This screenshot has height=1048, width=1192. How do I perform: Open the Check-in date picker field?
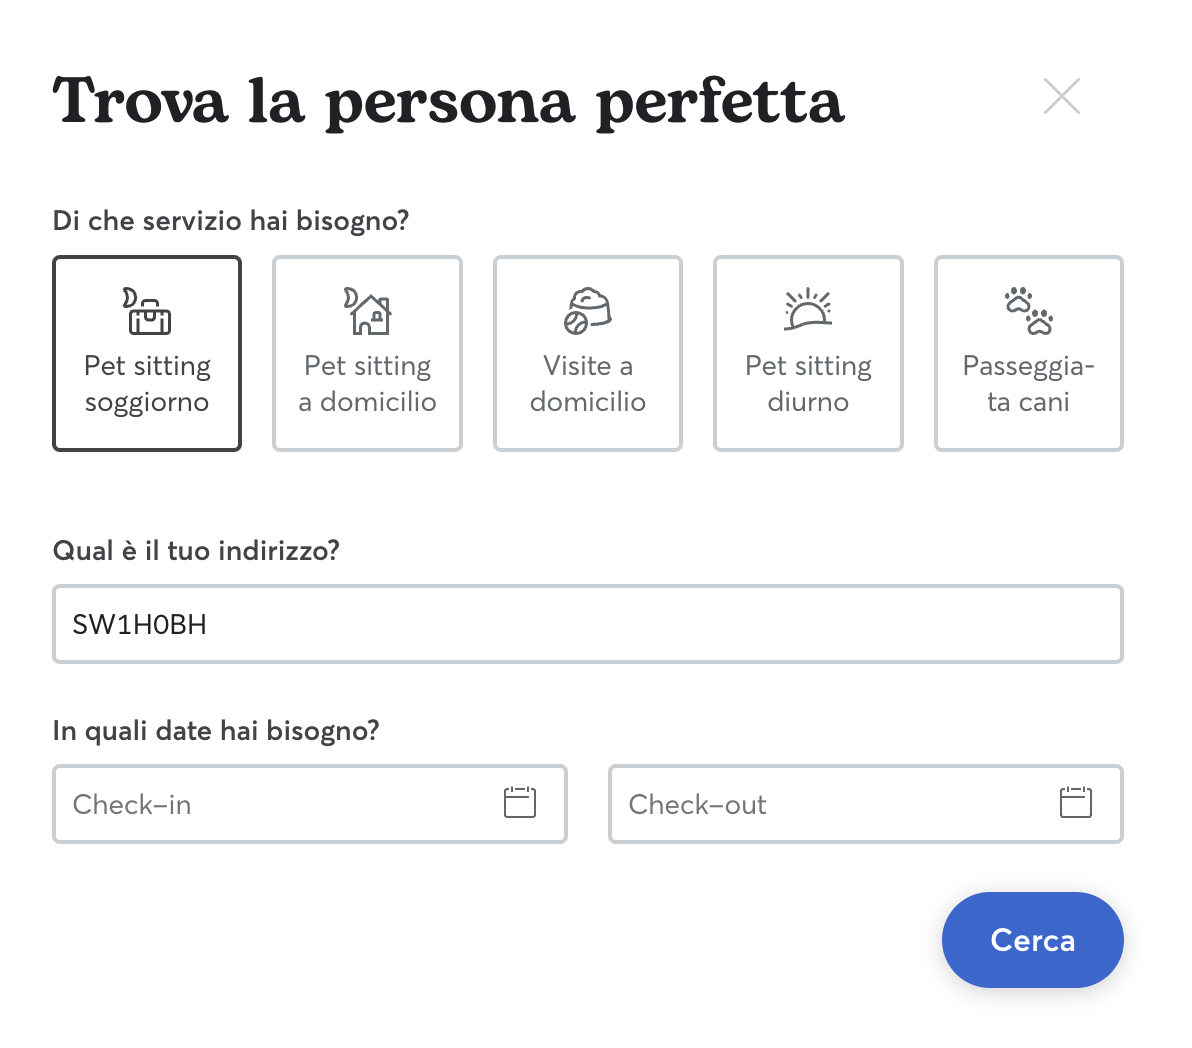coord(310,804)
